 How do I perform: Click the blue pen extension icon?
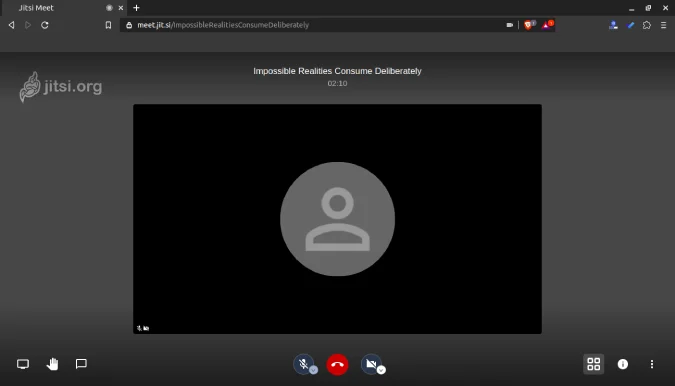pos(631,25)
